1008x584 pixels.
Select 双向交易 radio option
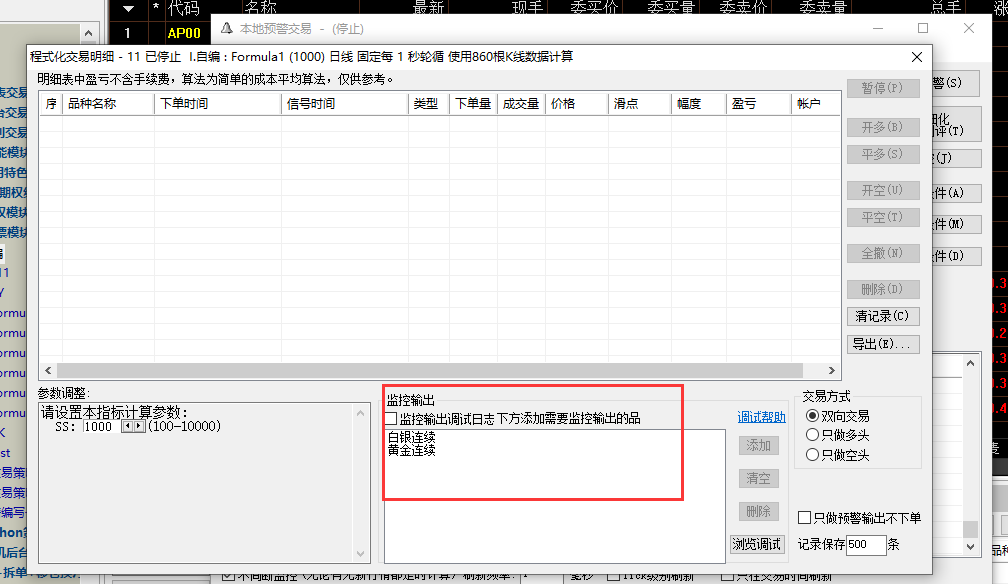pyautogui.click(x=812, y=415)
